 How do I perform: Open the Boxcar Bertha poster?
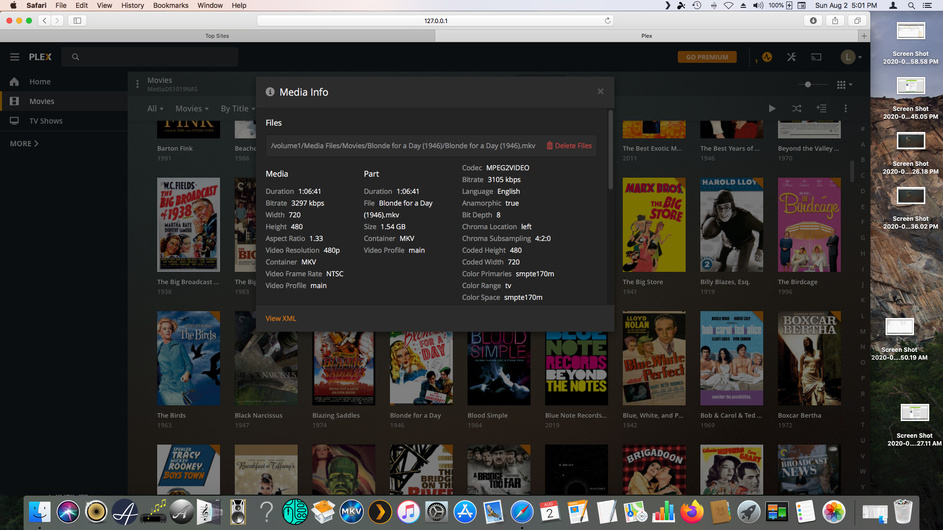(x=809, y=358)
